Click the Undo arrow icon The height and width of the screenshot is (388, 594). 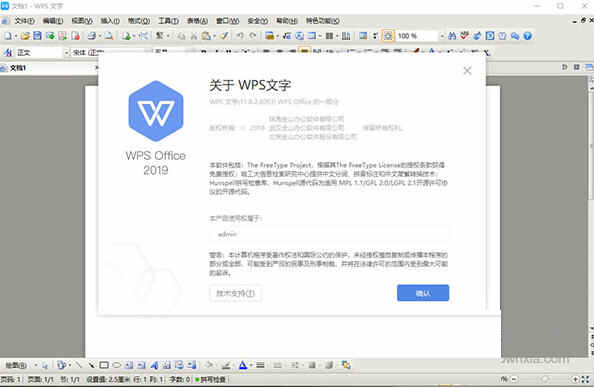(240, 36)
